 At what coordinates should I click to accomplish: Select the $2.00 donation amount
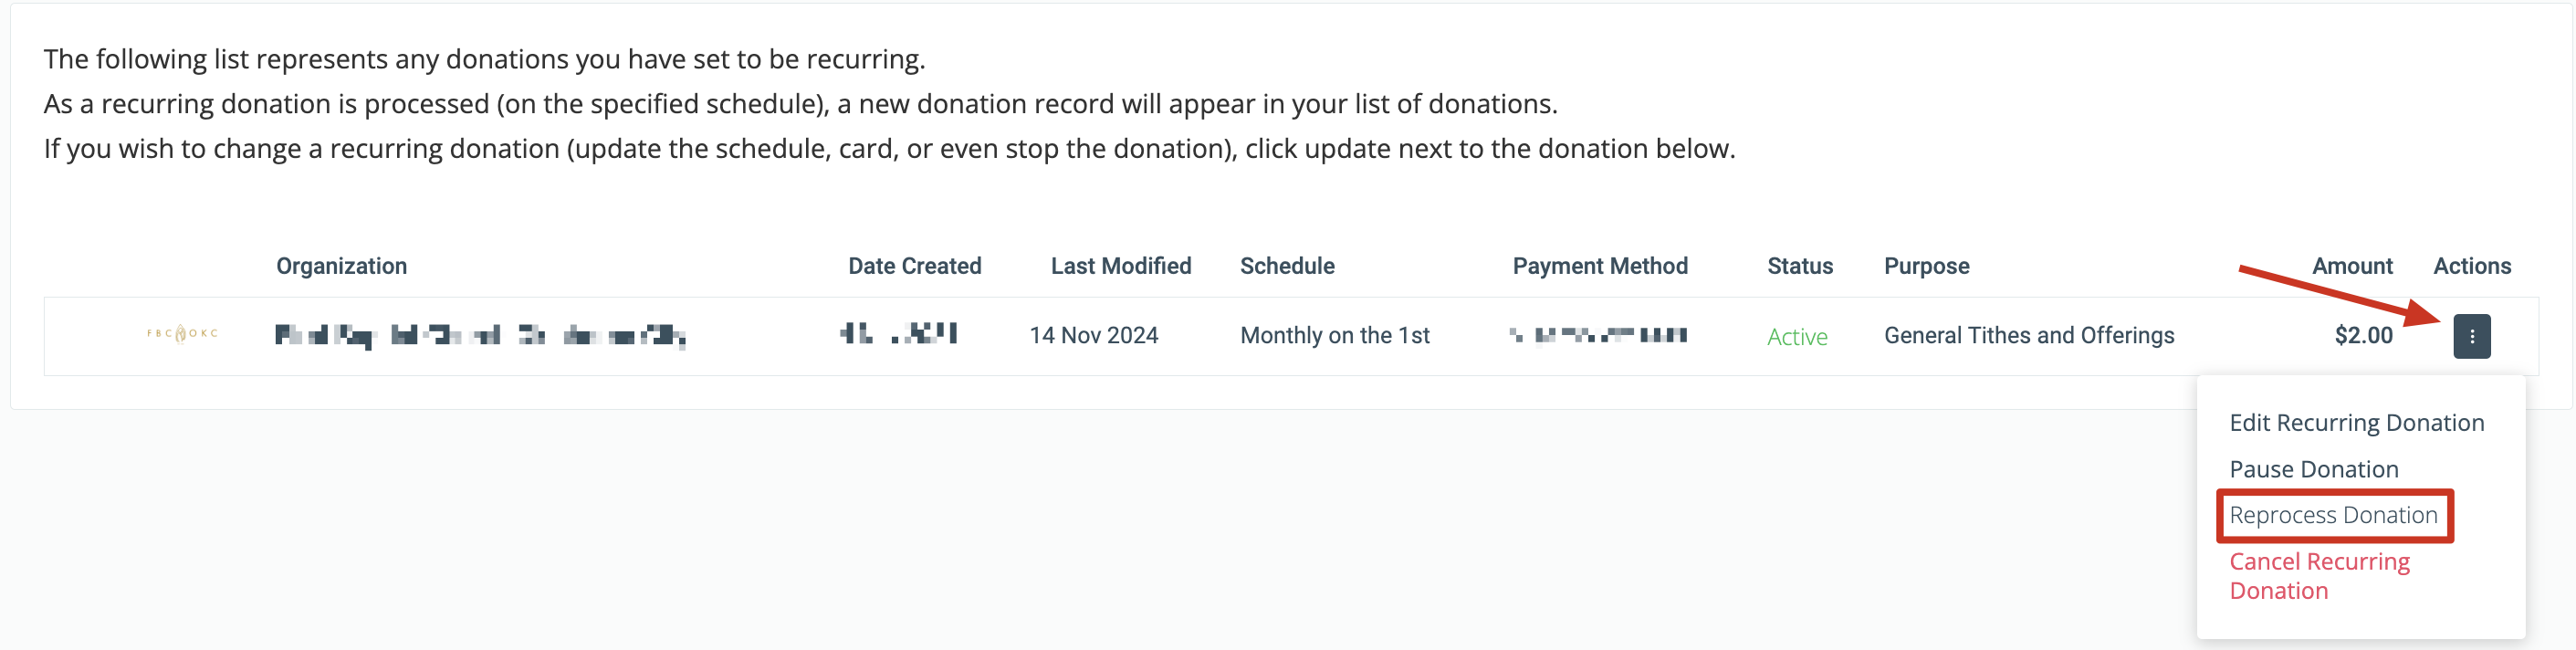pos(2364,335)
